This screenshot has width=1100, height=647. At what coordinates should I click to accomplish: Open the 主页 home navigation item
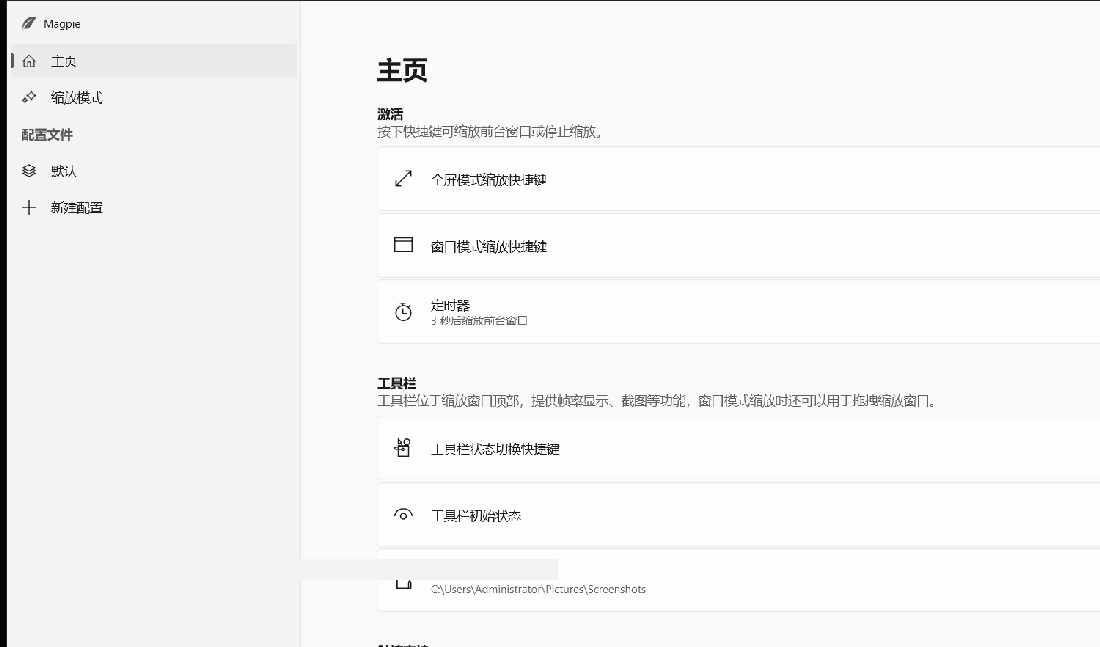154,61
